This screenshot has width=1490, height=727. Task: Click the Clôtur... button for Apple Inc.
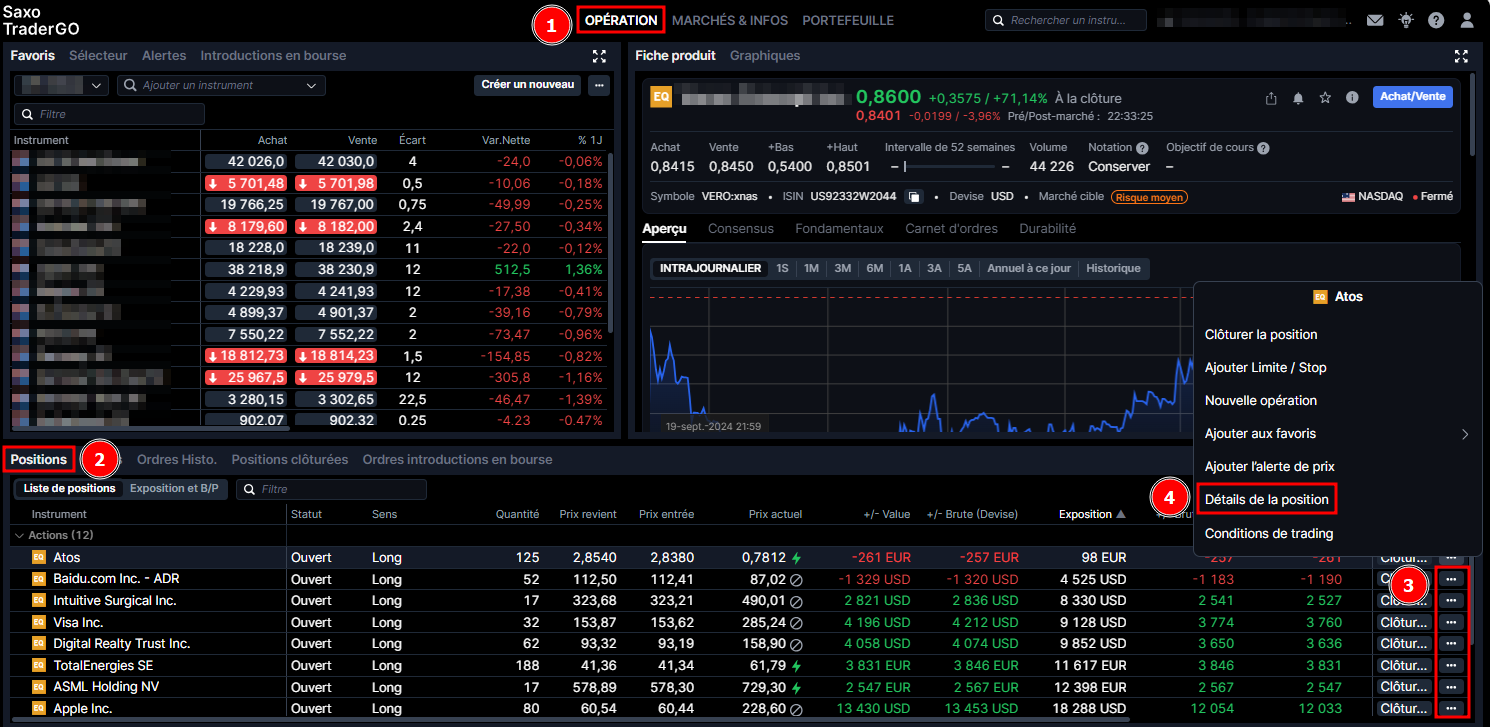1404,708
